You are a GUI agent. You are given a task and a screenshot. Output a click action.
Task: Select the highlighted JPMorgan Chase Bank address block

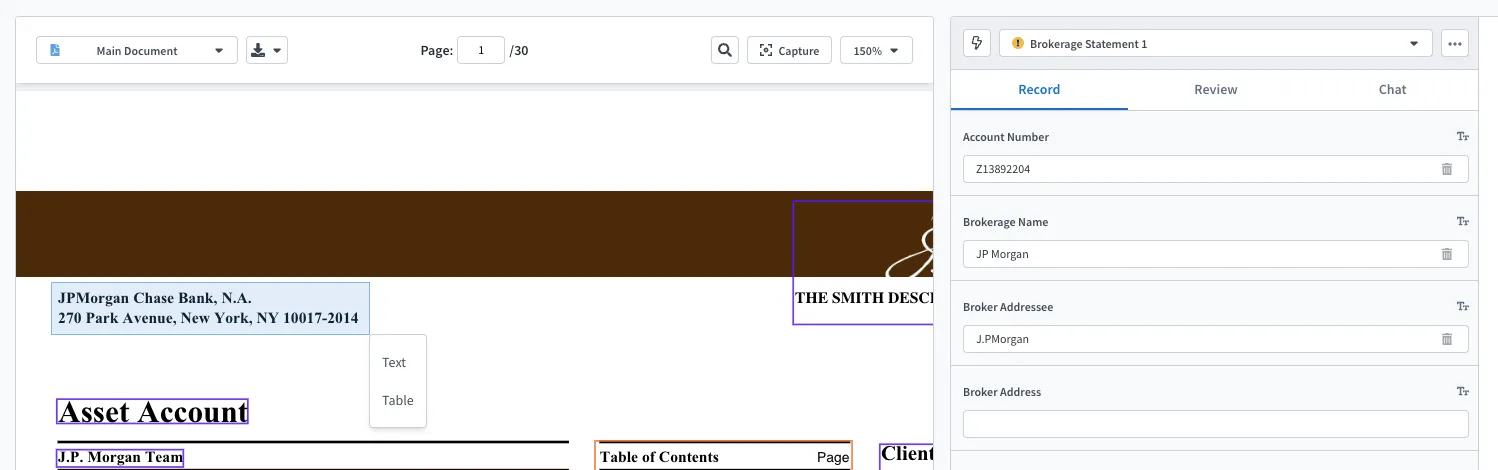[x=210, y=308]
